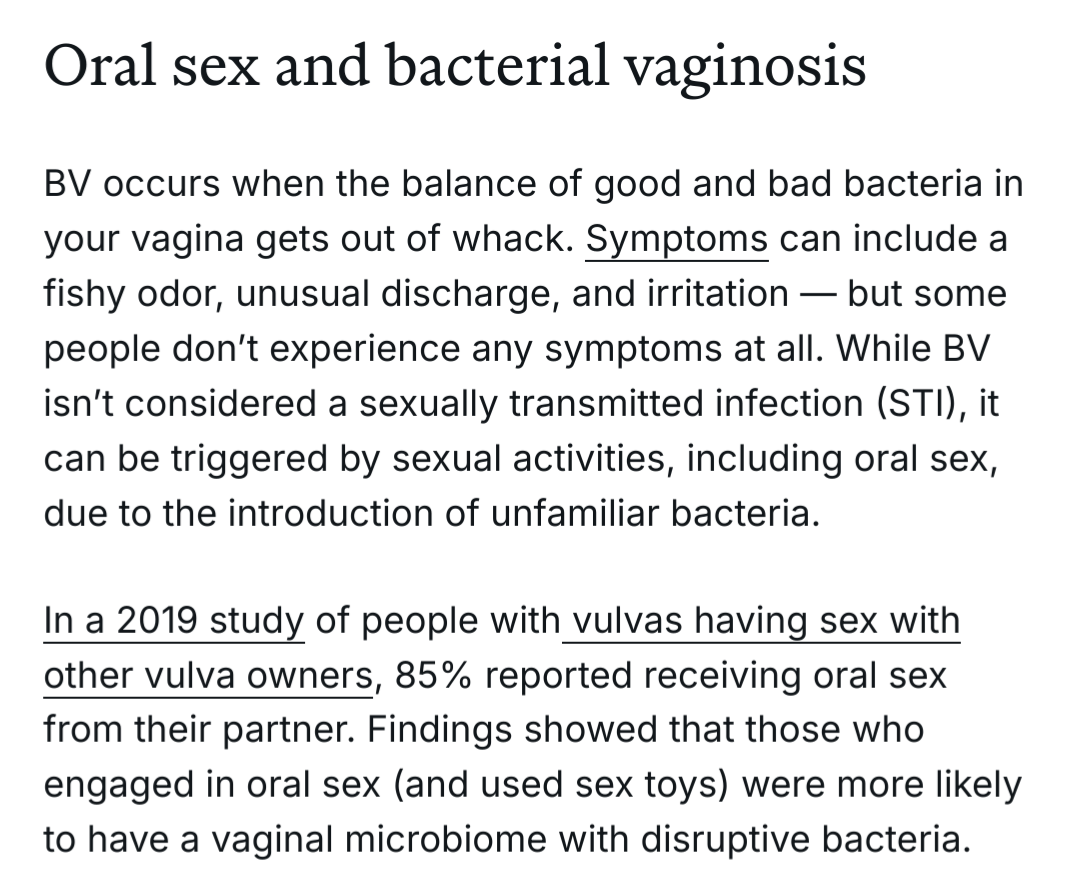Follow the "vulvas having sex with" link

[761, 620]
